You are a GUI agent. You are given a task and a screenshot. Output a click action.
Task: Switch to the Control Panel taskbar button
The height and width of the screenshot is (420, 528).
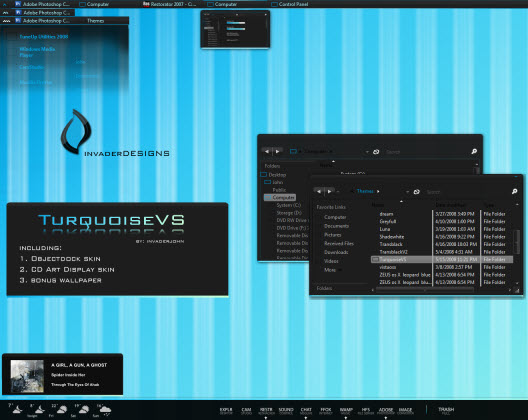click(290, 4)
